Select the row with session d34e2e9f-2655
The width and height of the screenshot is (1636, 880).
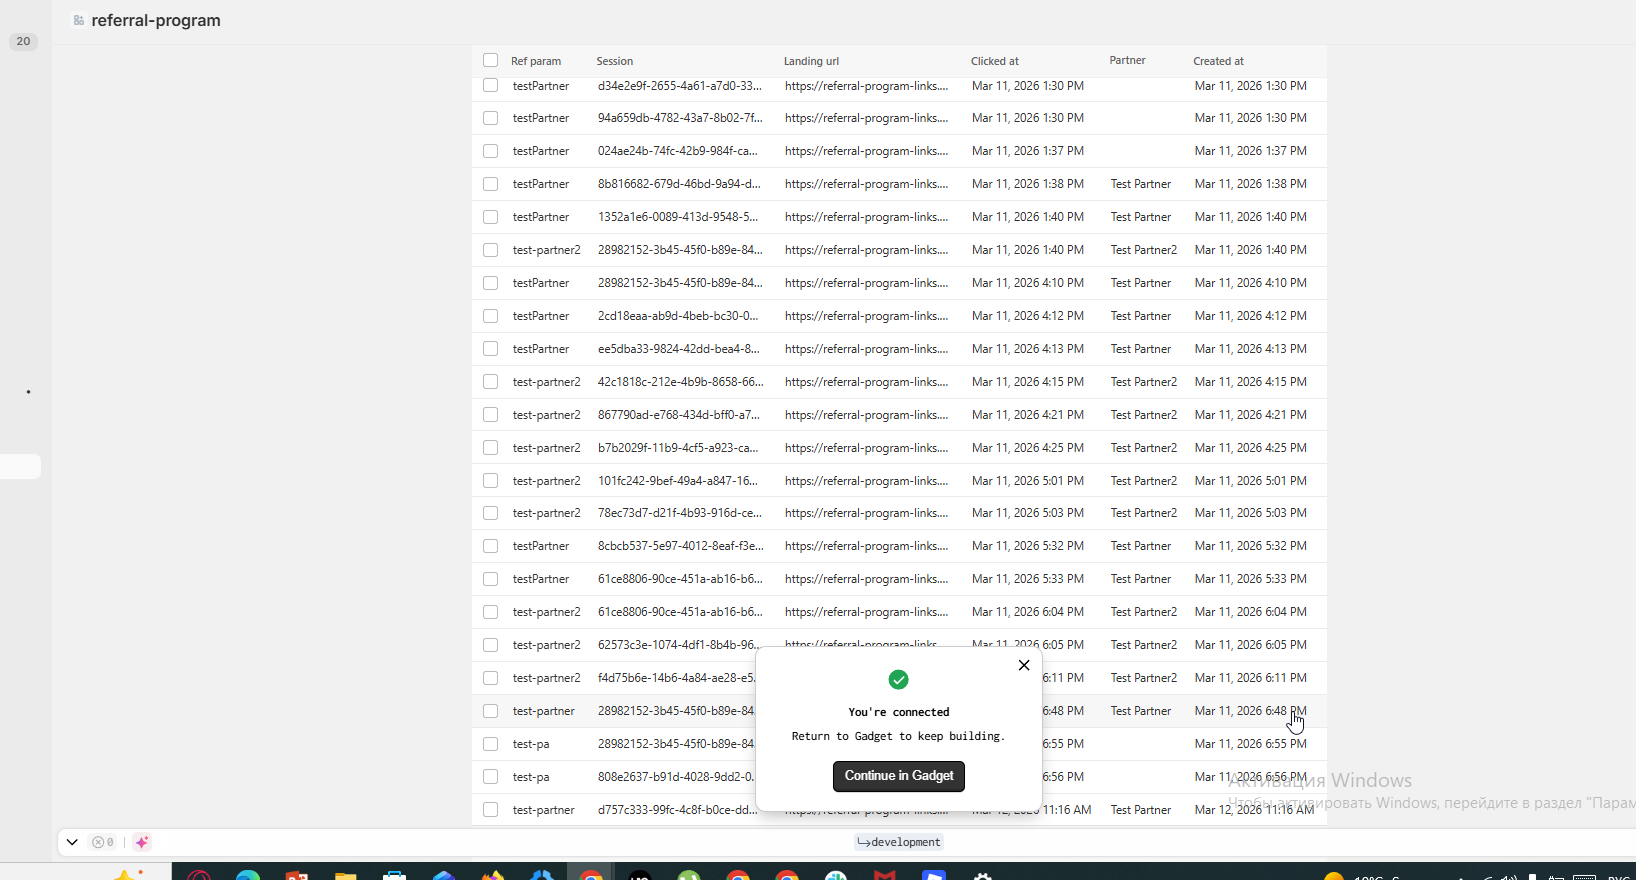490,85
